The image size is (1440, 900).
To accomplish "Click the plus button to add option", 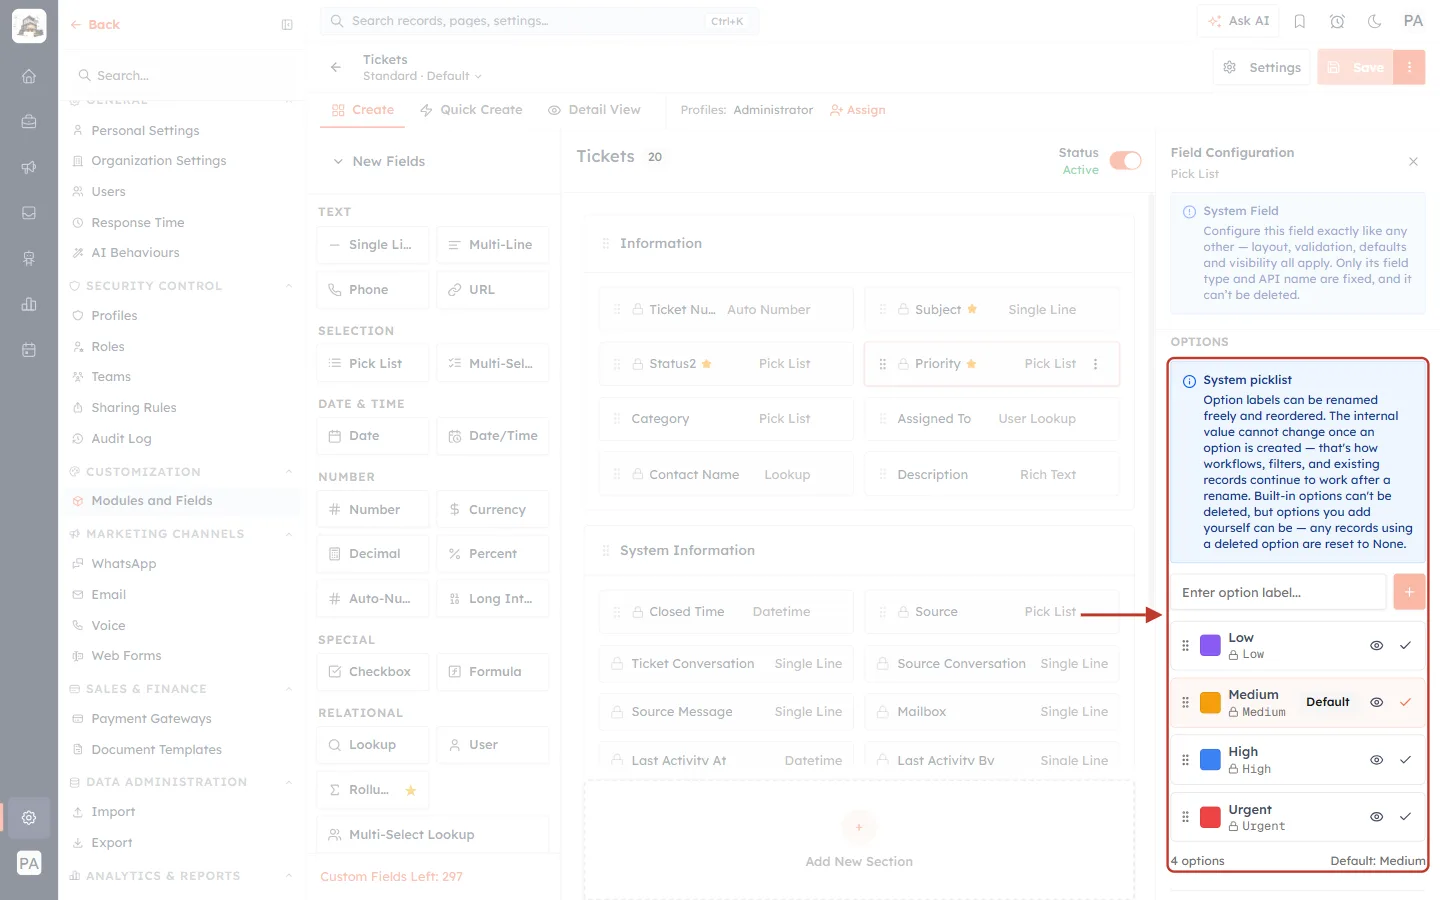I will click(1409, 592).
